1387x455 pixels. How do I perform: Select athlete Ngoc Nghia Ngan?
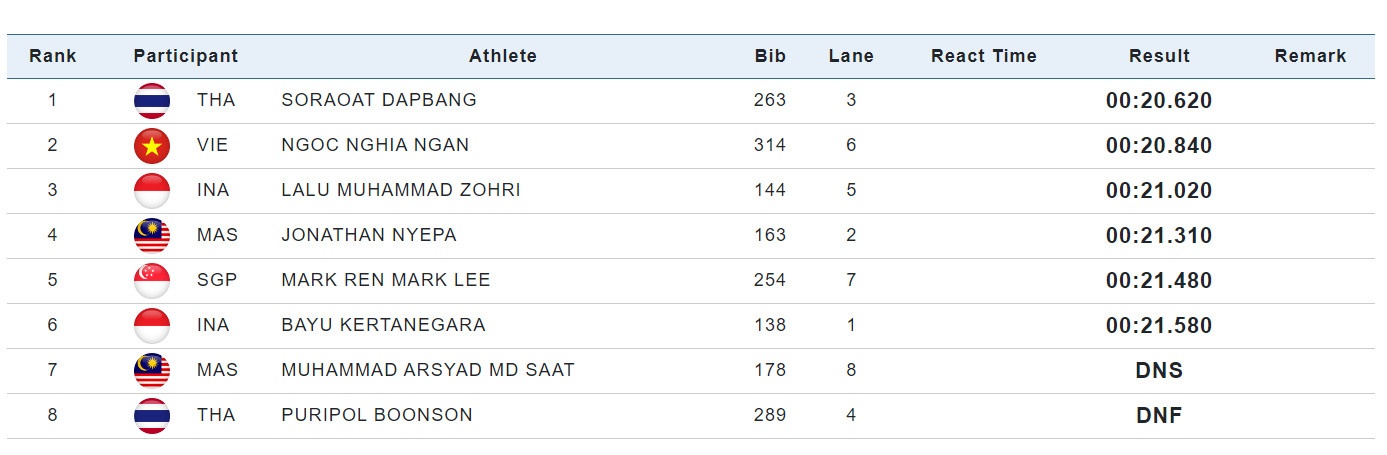(x=375, y=145)
